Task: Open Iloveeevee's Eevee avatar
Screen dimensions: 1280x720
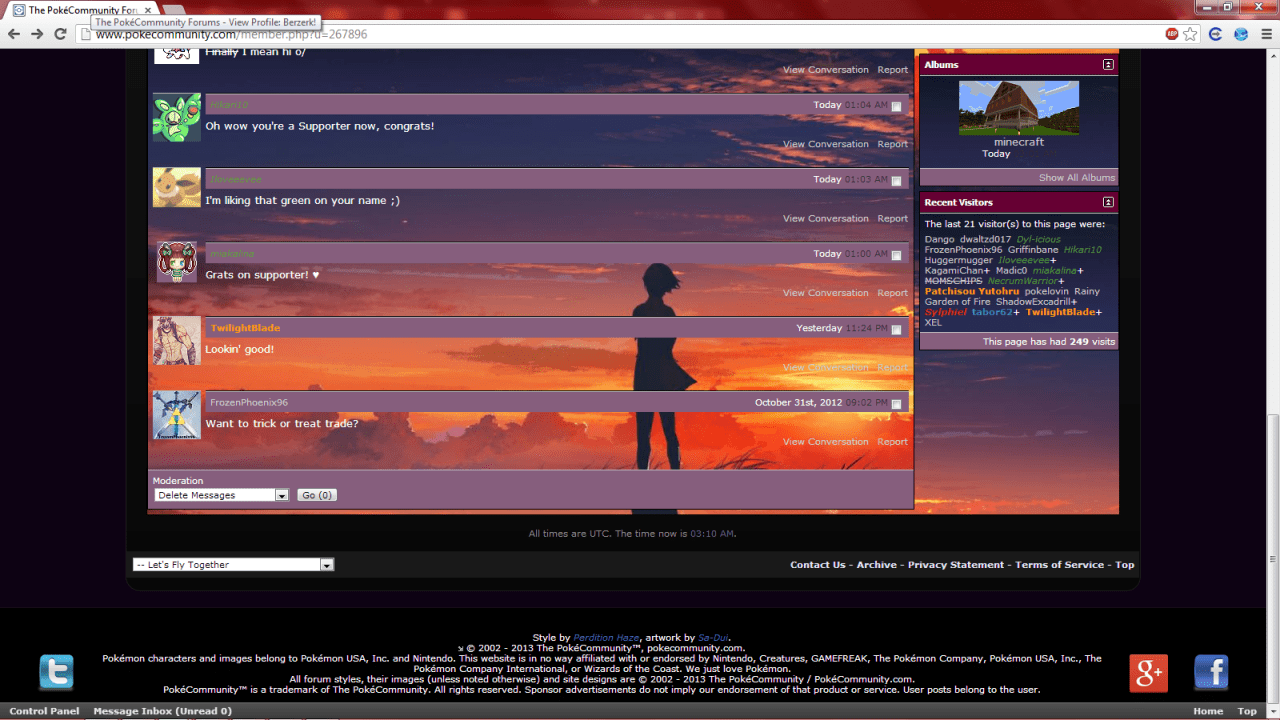Action: (x=177, y=187)
